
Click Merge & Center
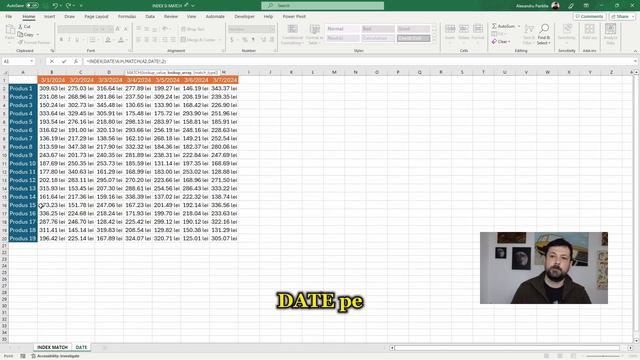point(198,40)
